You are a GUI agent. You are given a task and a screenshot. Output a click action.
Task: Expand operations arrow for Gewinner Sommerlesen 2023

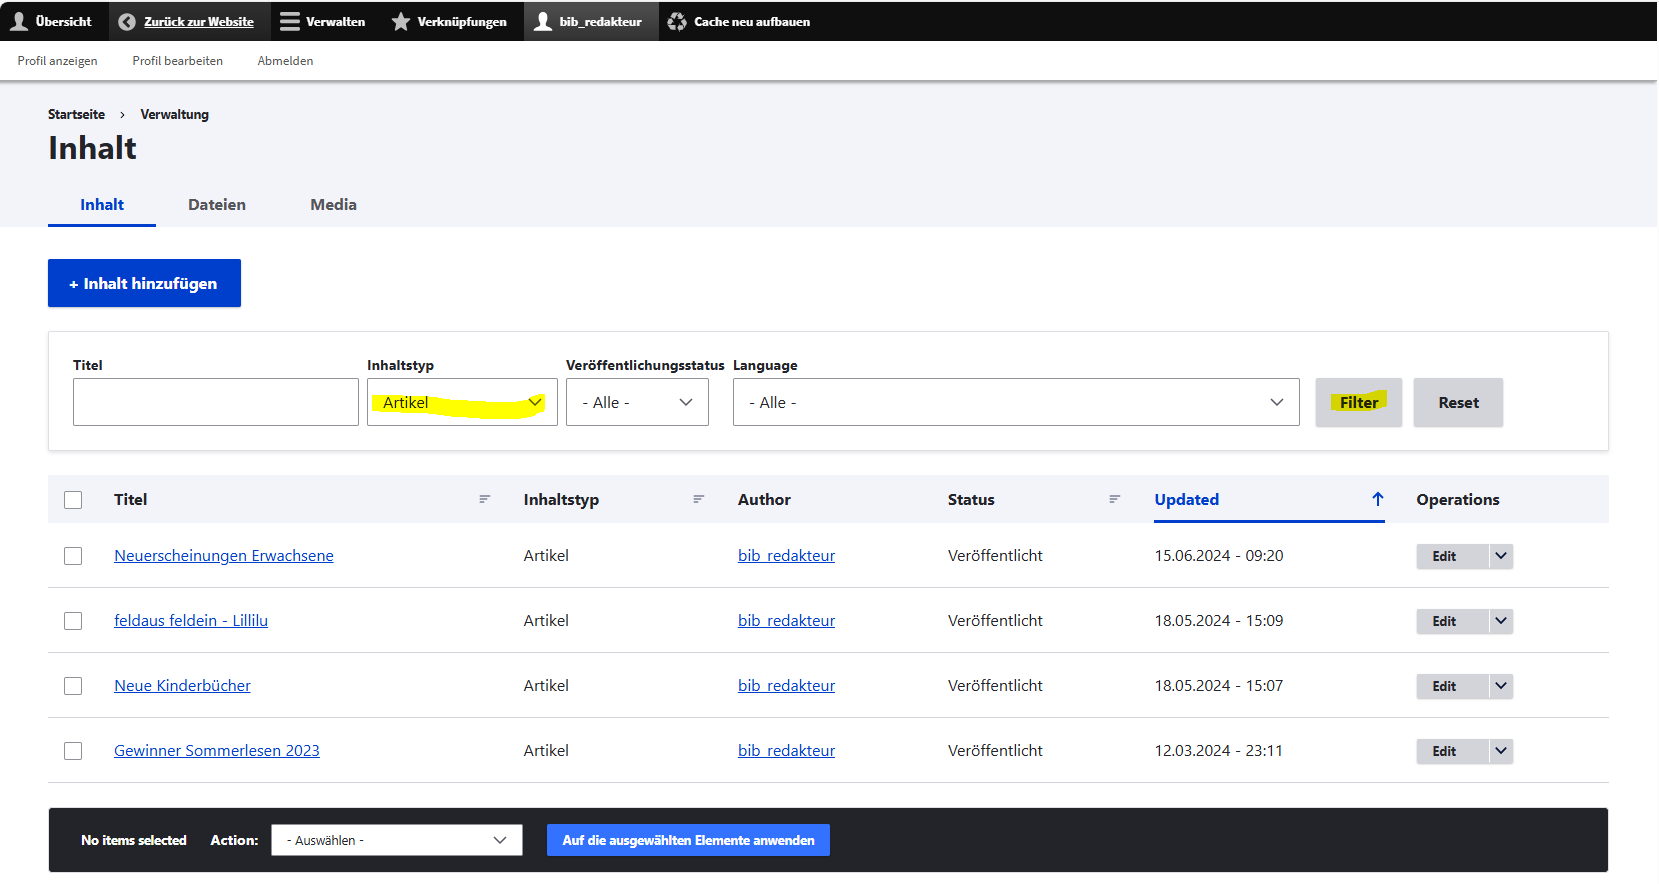1501,751
